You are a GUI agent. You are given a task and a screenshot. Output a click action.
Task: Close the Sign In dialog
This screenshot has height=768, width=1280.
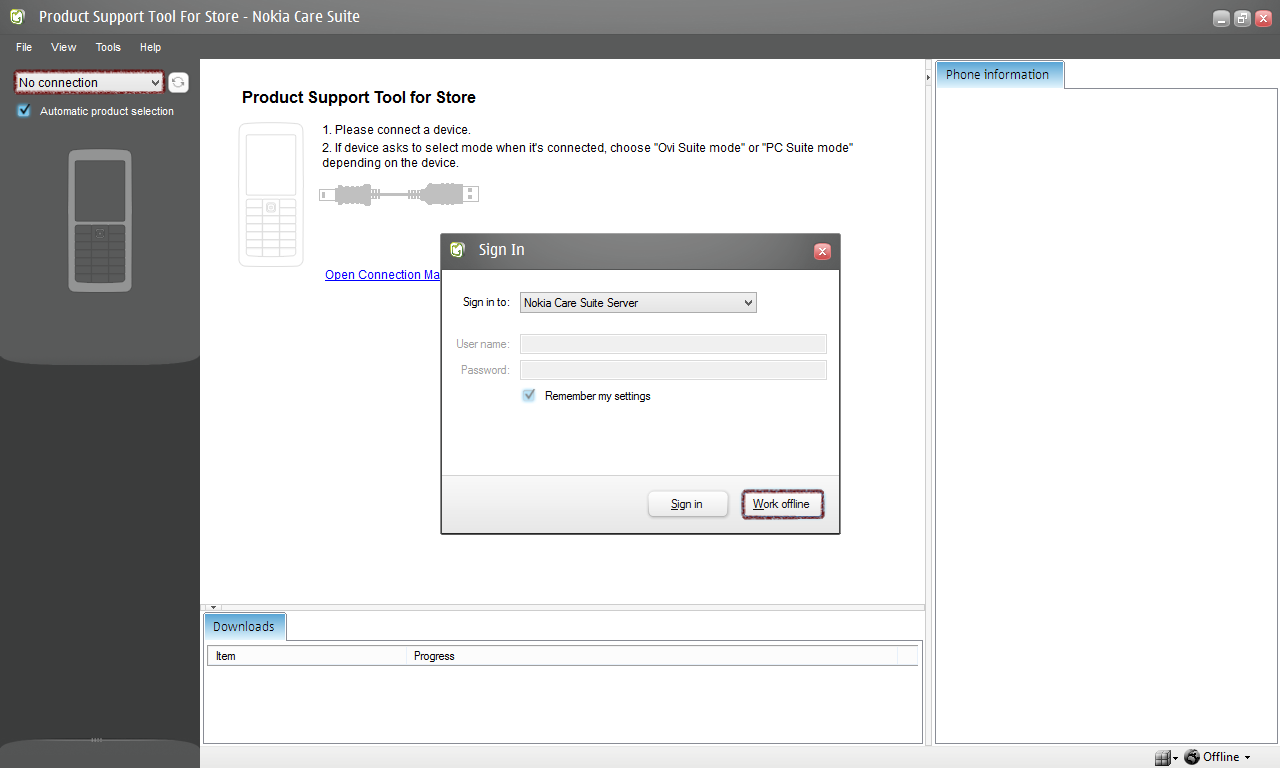(822, 251)
